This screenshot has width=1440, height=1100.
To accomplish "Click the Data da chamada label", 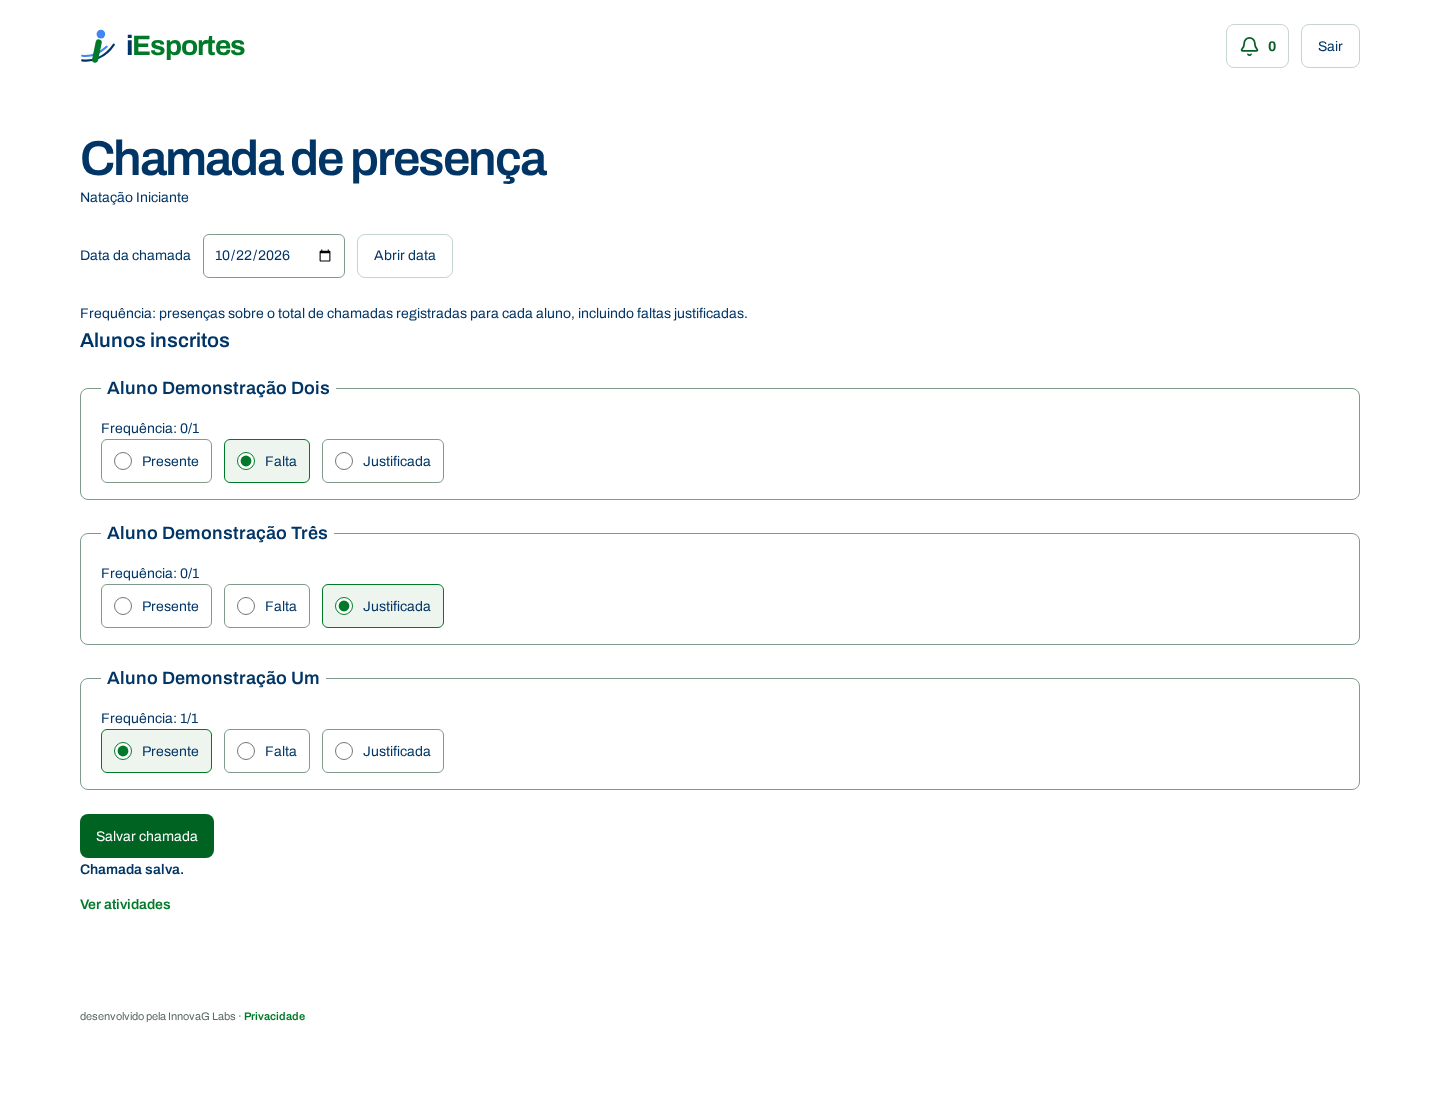I will pos(135,256).
